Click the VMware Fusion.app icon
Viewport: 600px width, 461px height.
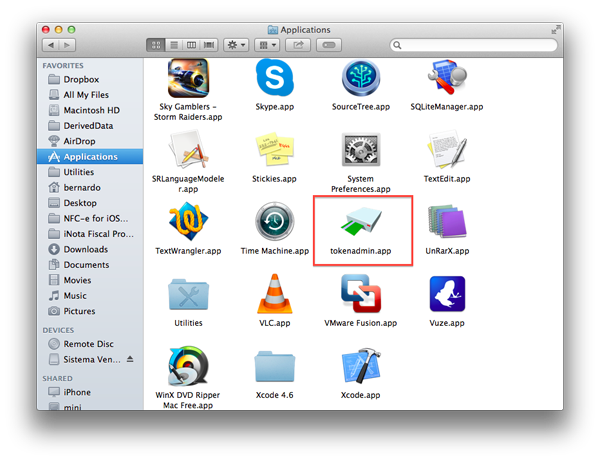pyautogui.click(x=361, y=293)
